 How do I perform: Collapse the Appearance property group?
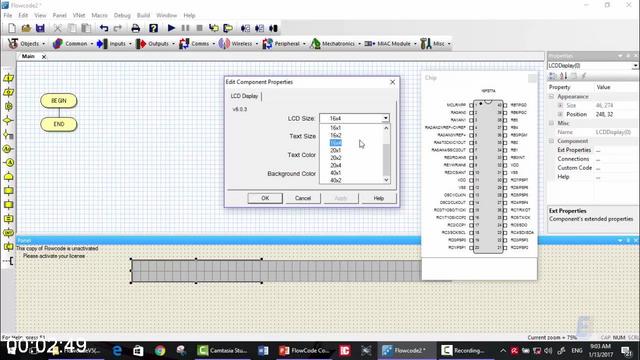pyautogui.click(x=551, y=97)
